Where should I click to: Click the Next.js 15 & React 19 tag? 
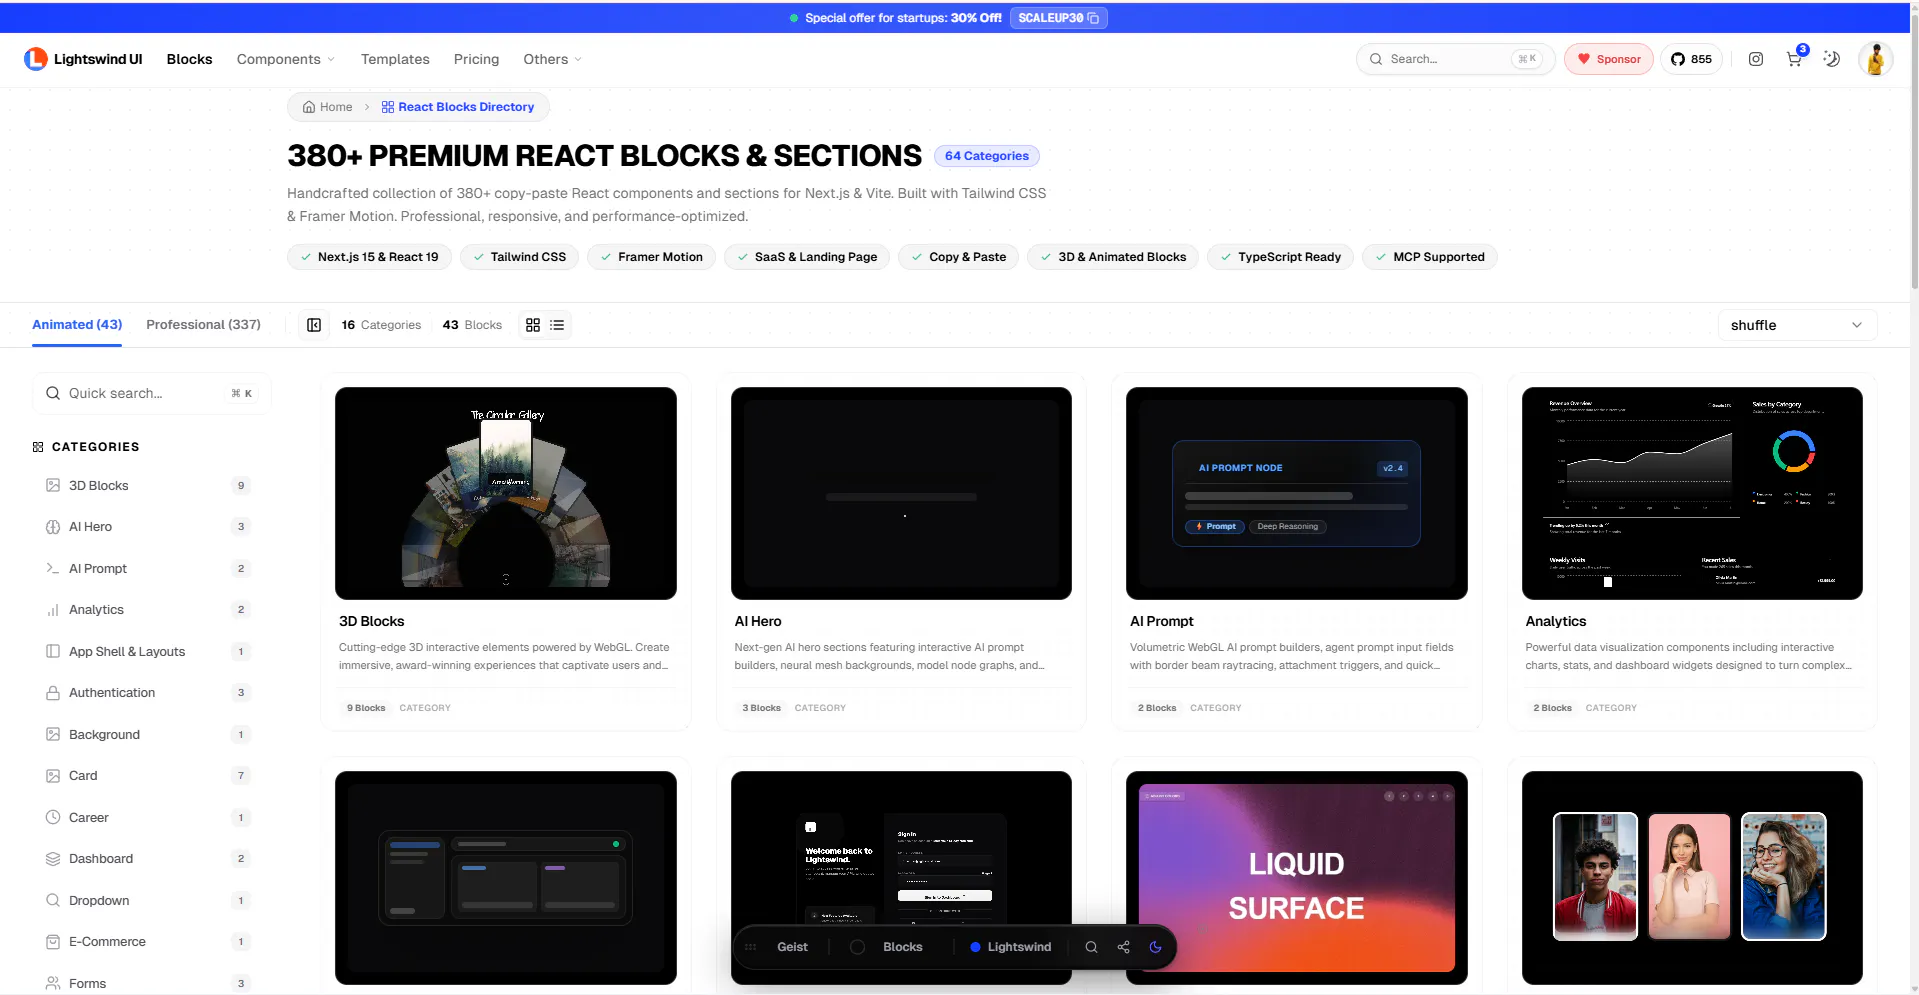tap(369, 257)
